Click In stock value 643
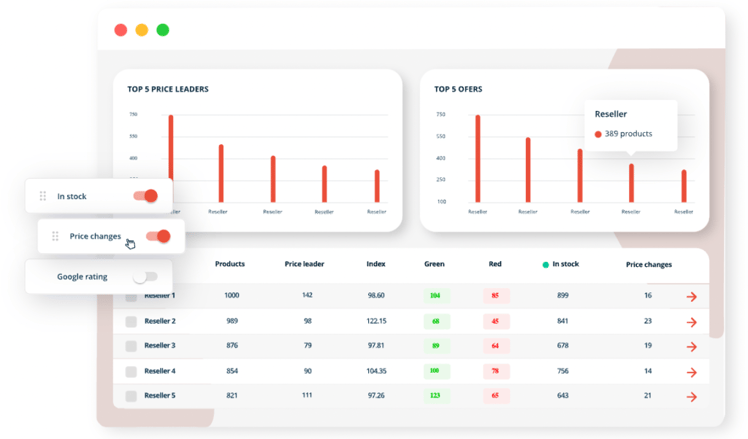Screen dimensions: 748x439 tap(563, 396)
